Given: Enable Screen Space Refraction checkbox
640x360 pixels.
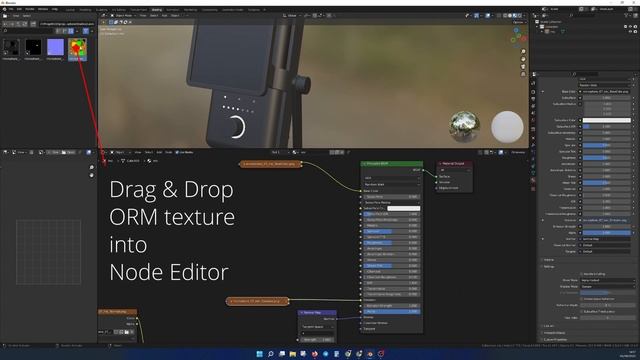Looking at the screenshot, I should [x=582, y=299].
